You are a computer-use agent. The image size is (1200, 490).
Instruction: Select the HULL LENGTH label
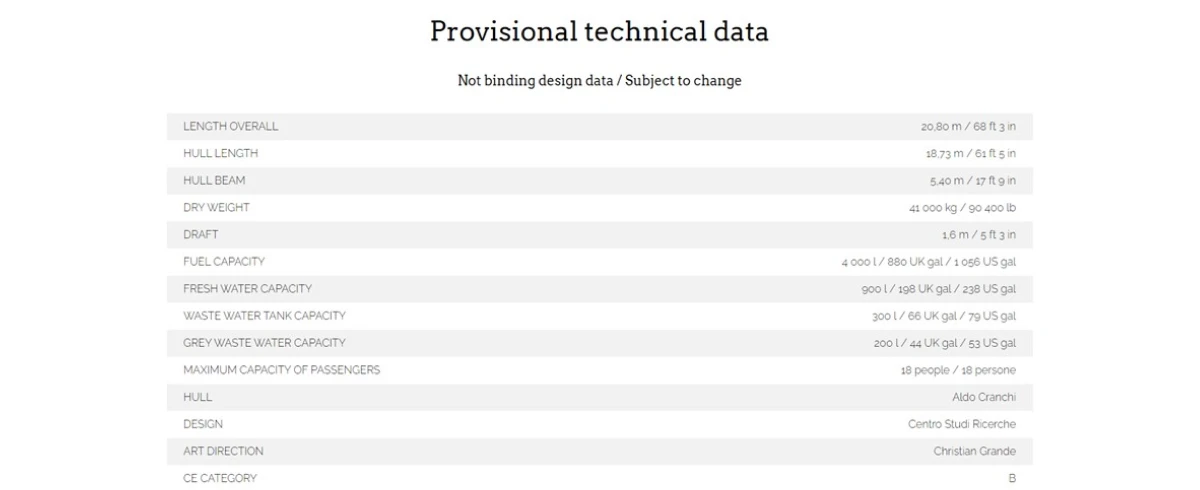221,154
